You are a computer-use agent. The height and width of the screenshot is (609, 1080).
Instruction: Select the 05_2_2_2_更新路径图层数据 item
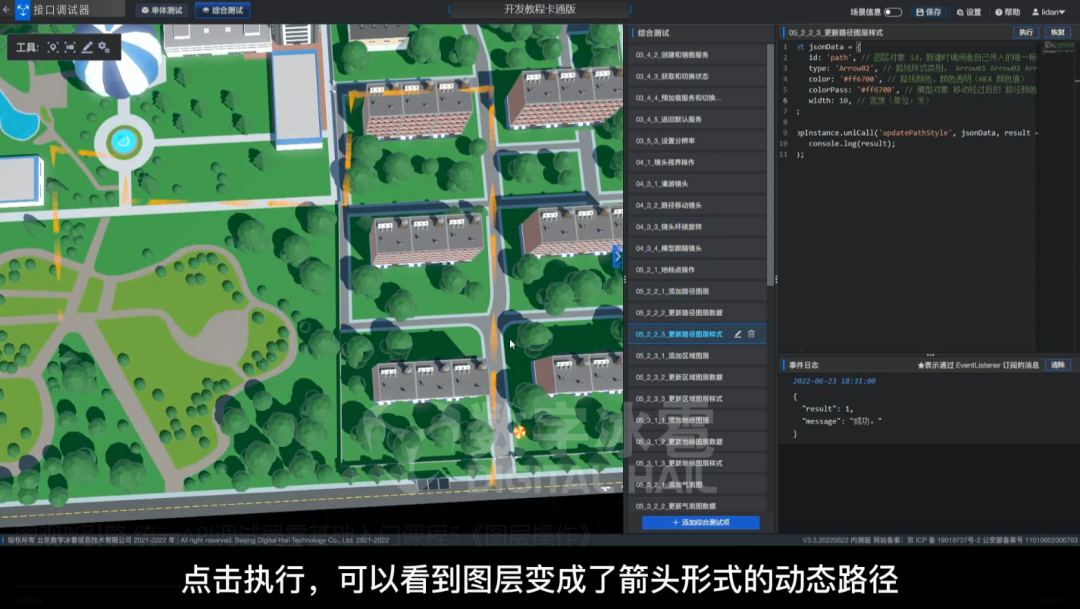pos(696,313)
